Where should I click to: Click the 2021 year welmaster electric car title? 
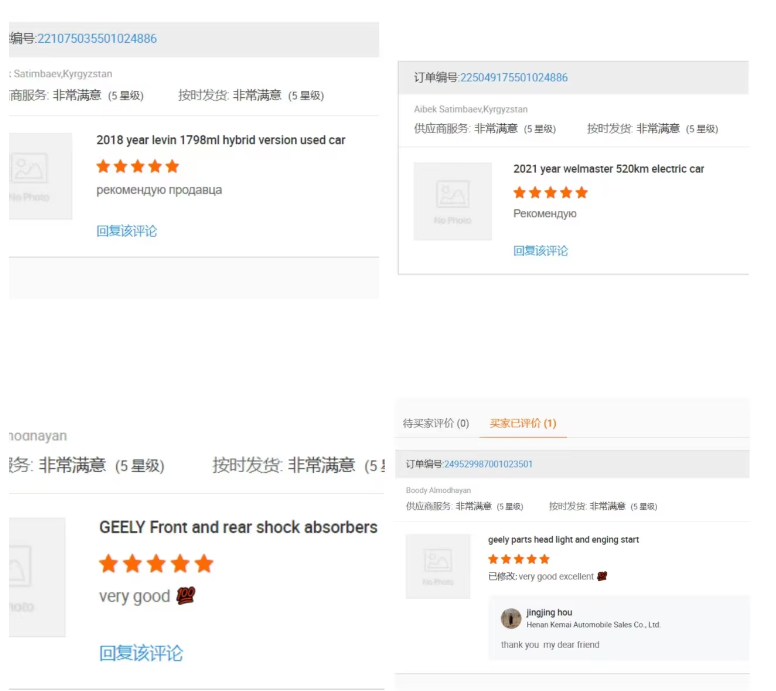pos(608,169)
